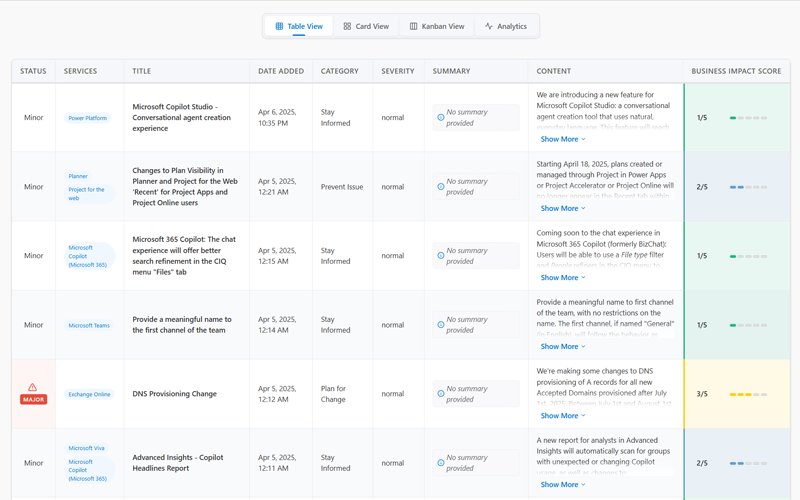Screen dimensions: 800x500
Task: Click the Date Added column header
Action: 281,71
